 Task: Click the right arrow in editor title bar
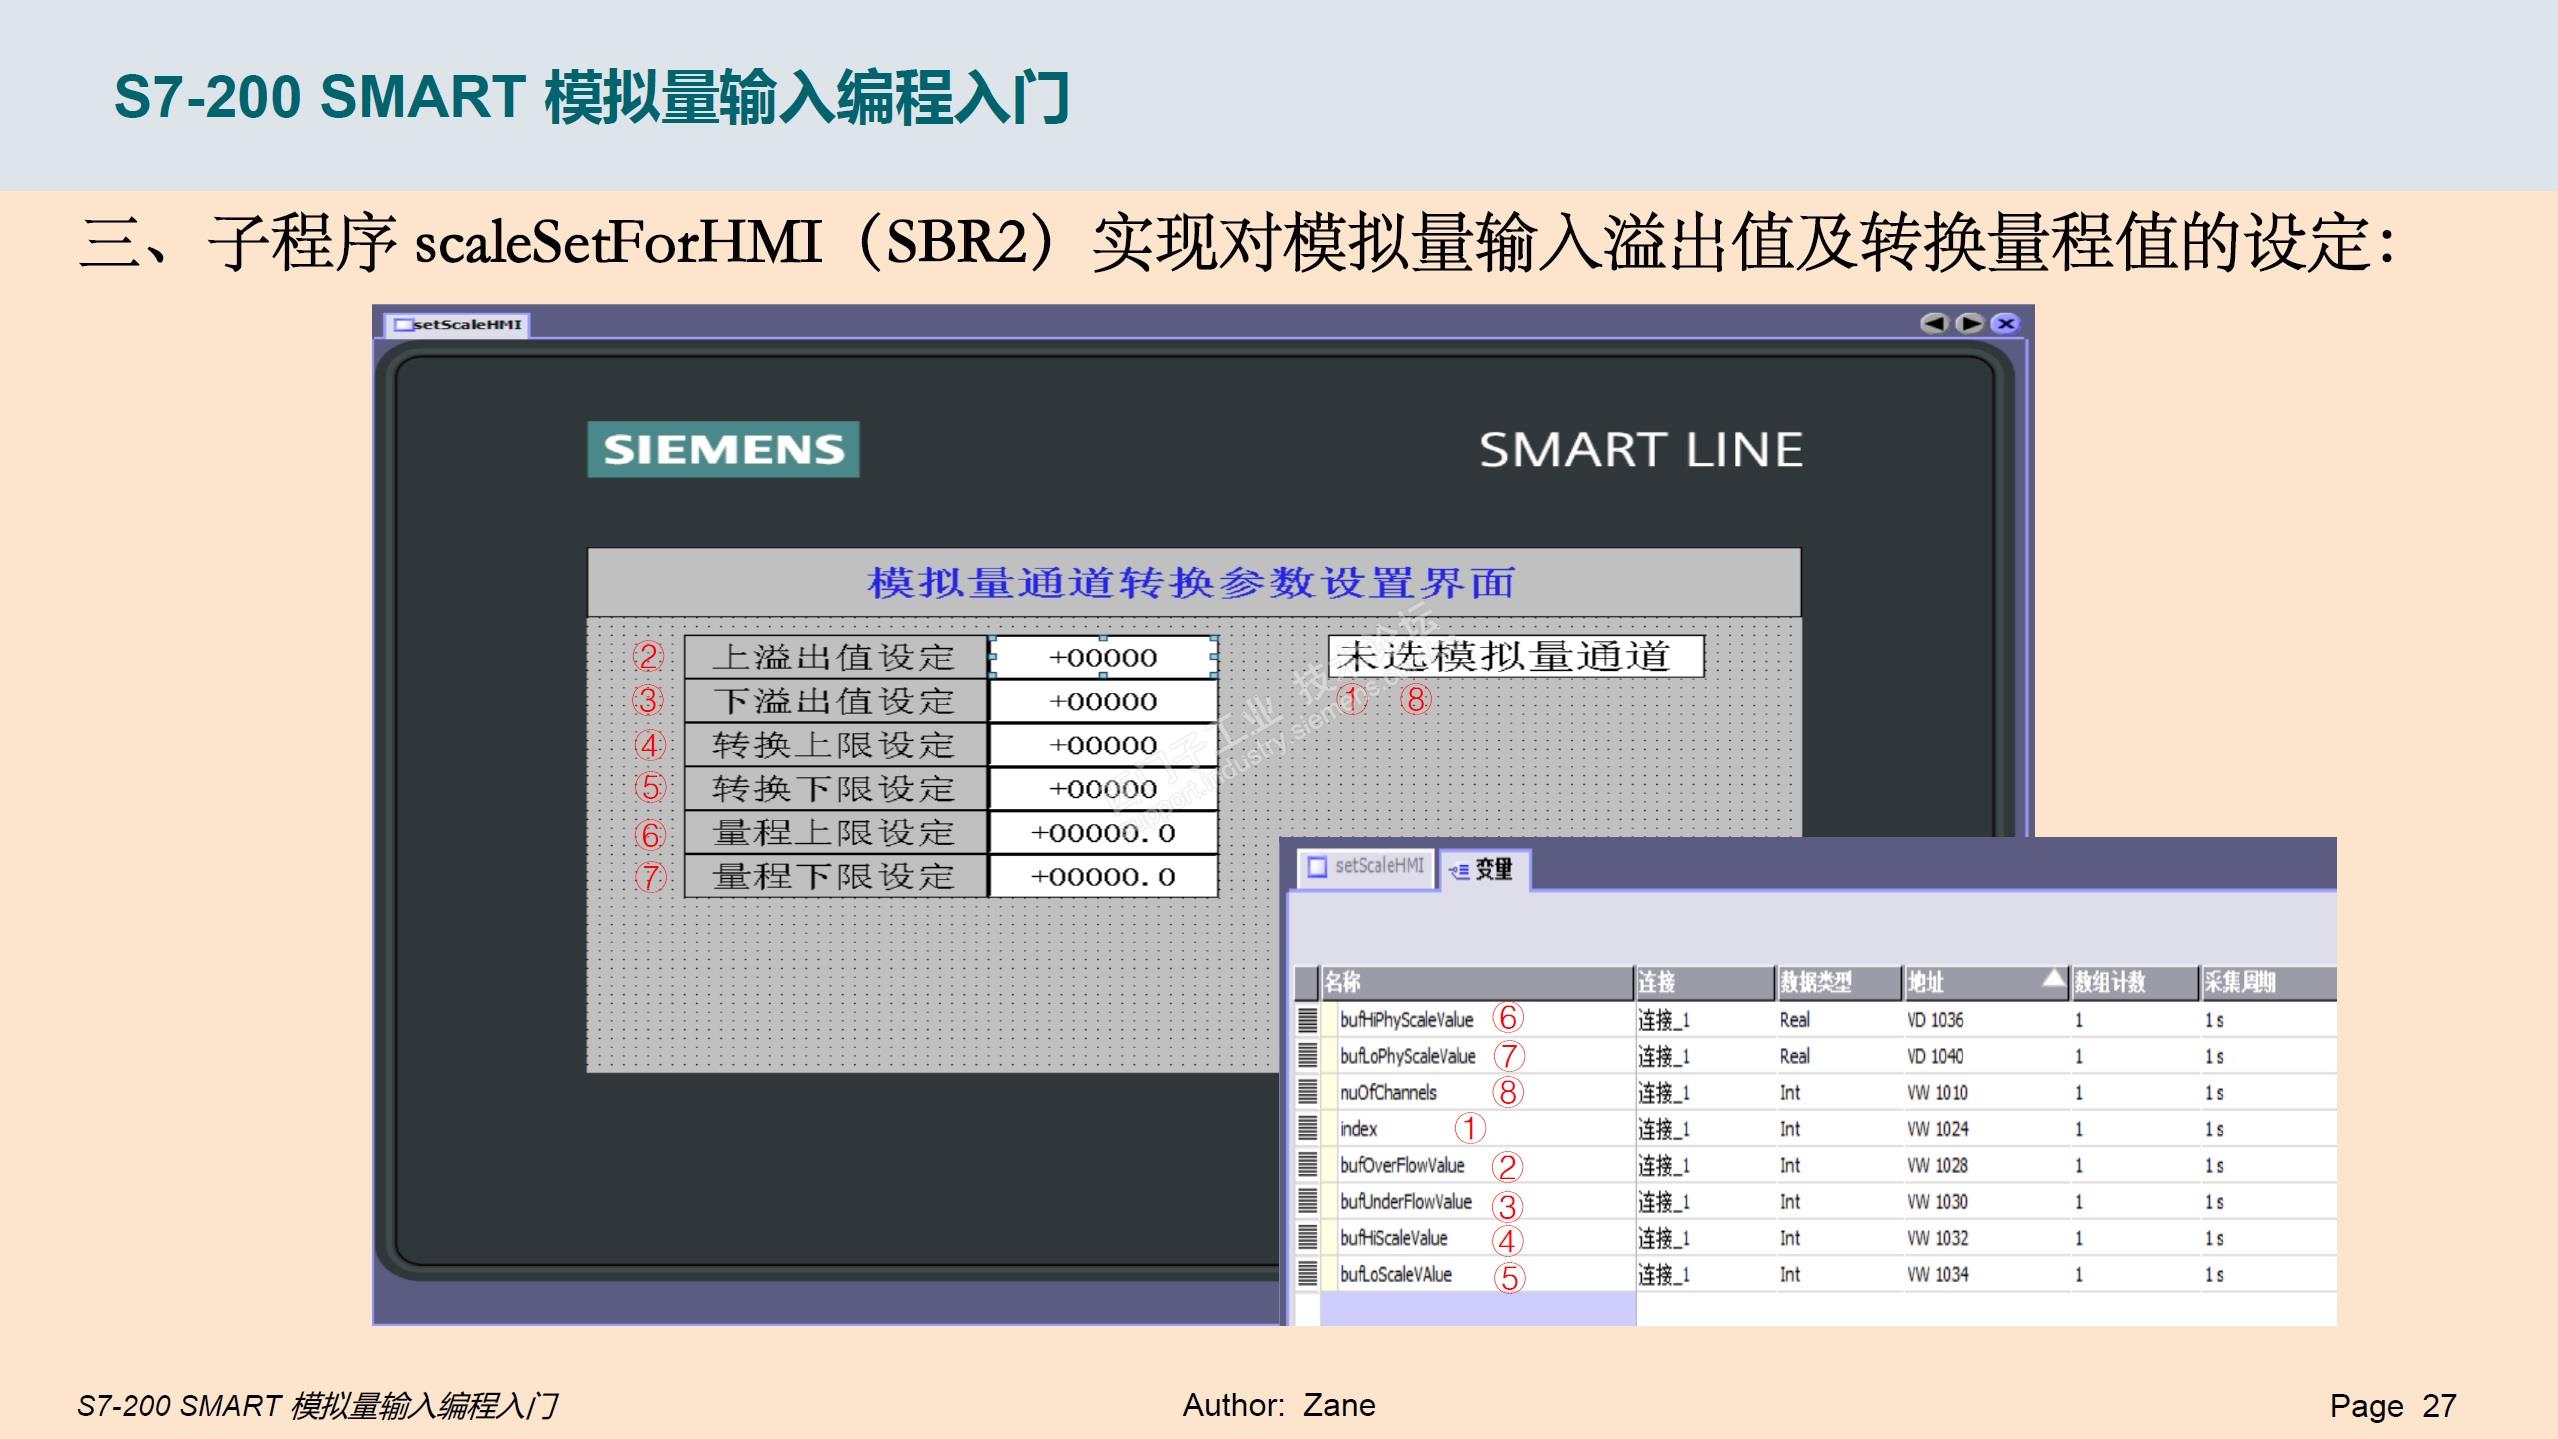pyautogui.click(x=1970, y=323)
